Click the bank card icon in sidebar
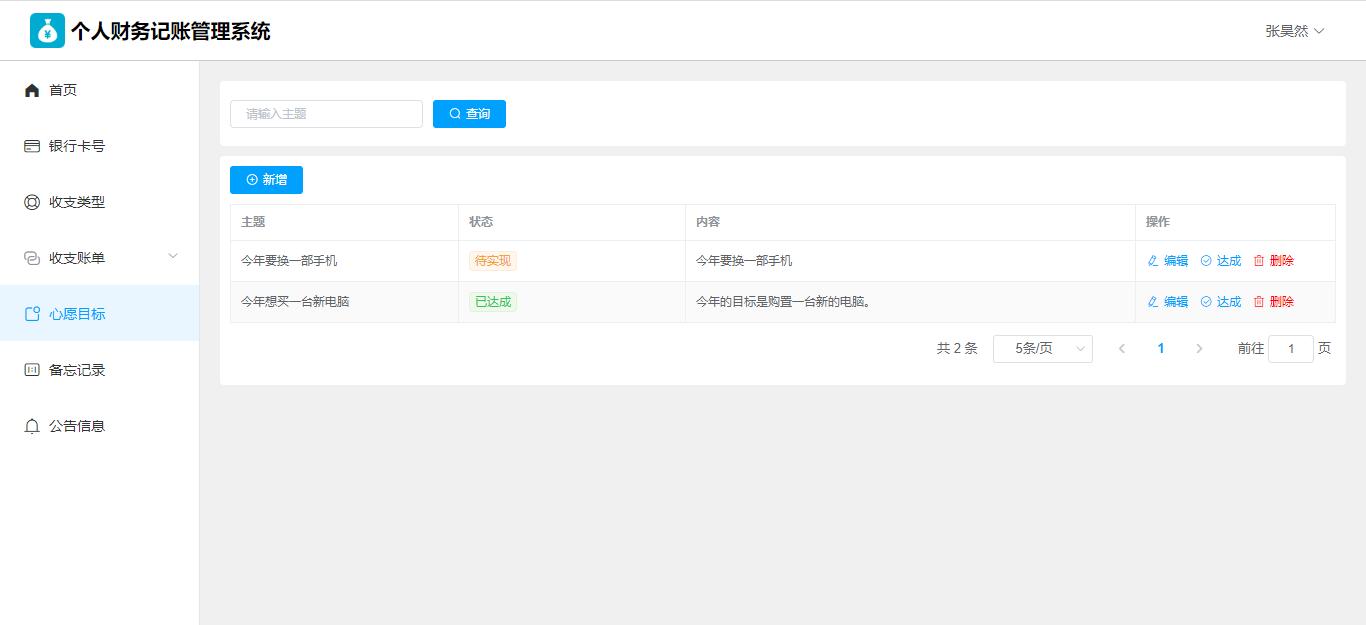Screen dimensions: 1366x625 (x=32, y=146)
